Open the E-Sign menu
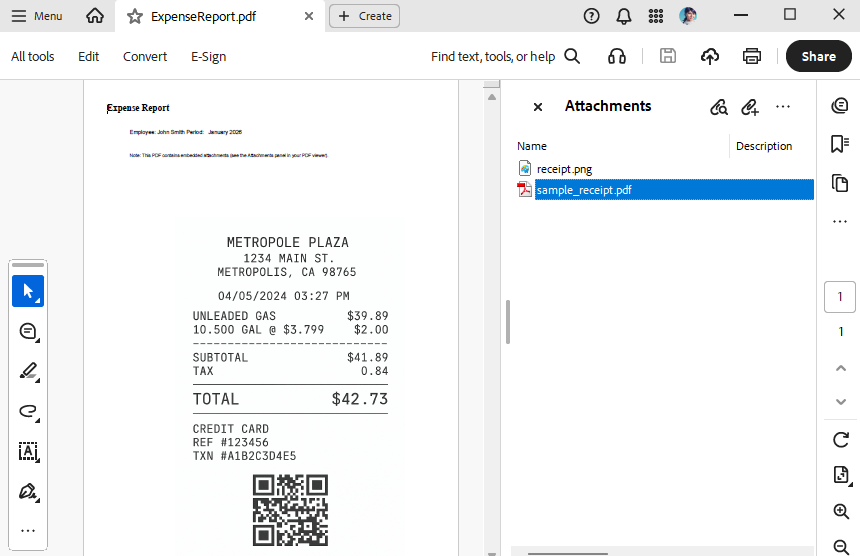 point(208,56)
